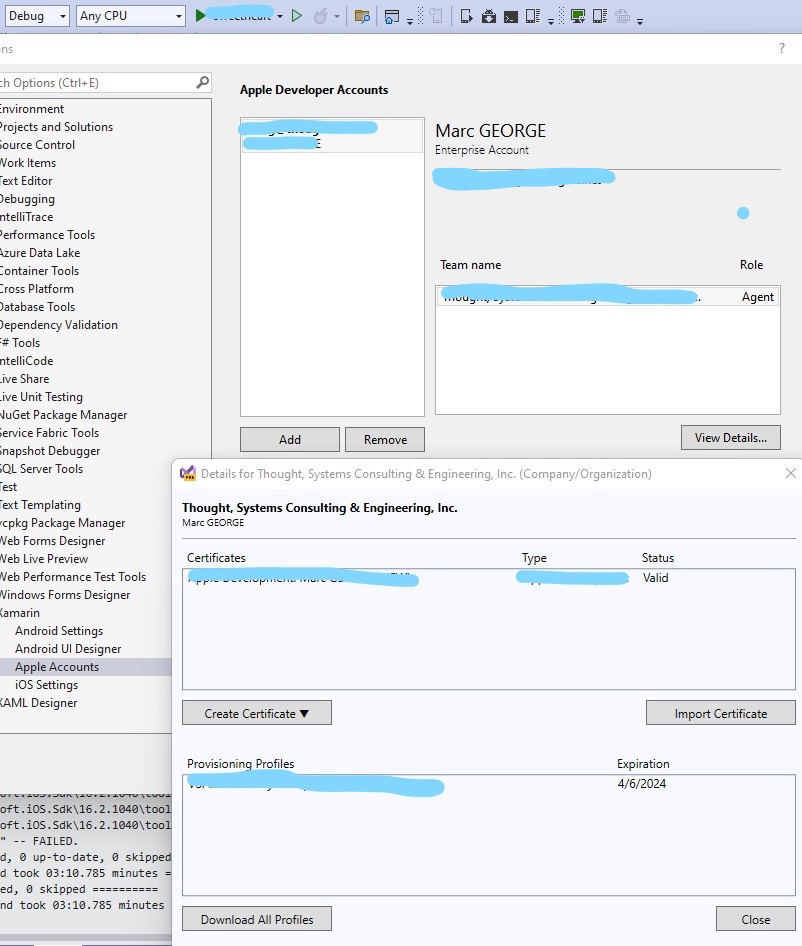
Task: Click the greyed-out stacked monitors icon
Action: [622, 16]
